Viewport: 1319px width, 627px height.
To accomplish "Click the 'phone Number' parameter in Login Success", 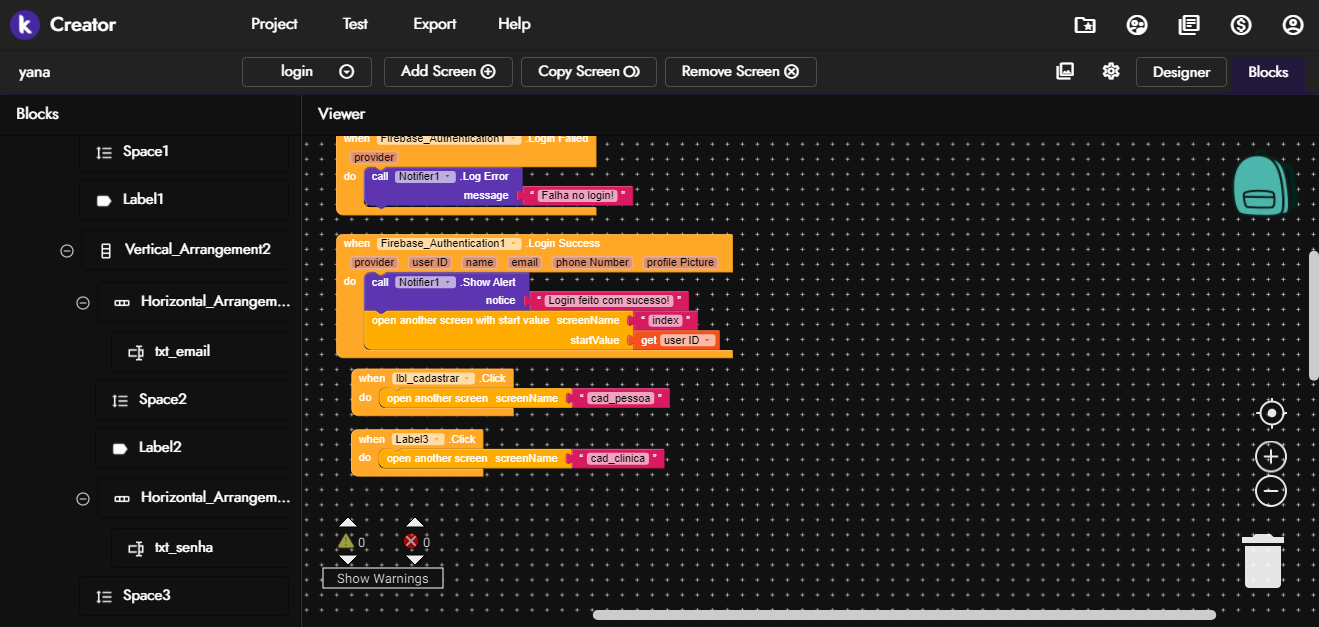I will click(x=592, y=262).
